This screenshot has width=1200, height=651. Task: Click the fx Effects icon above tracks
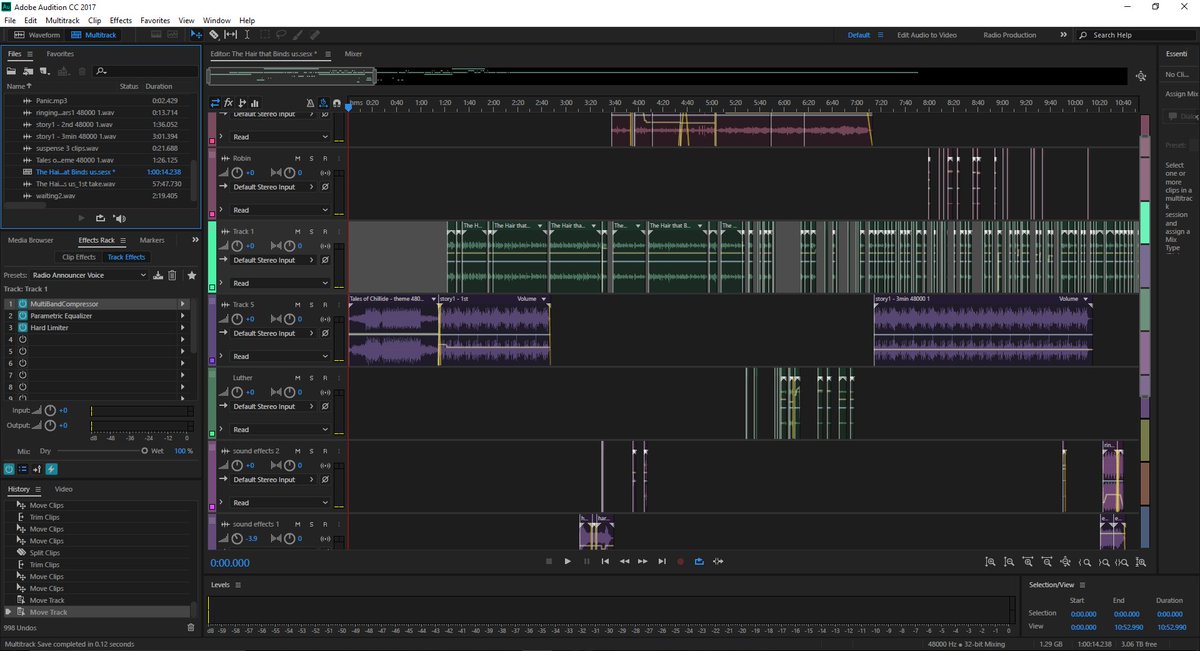(x=229, y=103)
